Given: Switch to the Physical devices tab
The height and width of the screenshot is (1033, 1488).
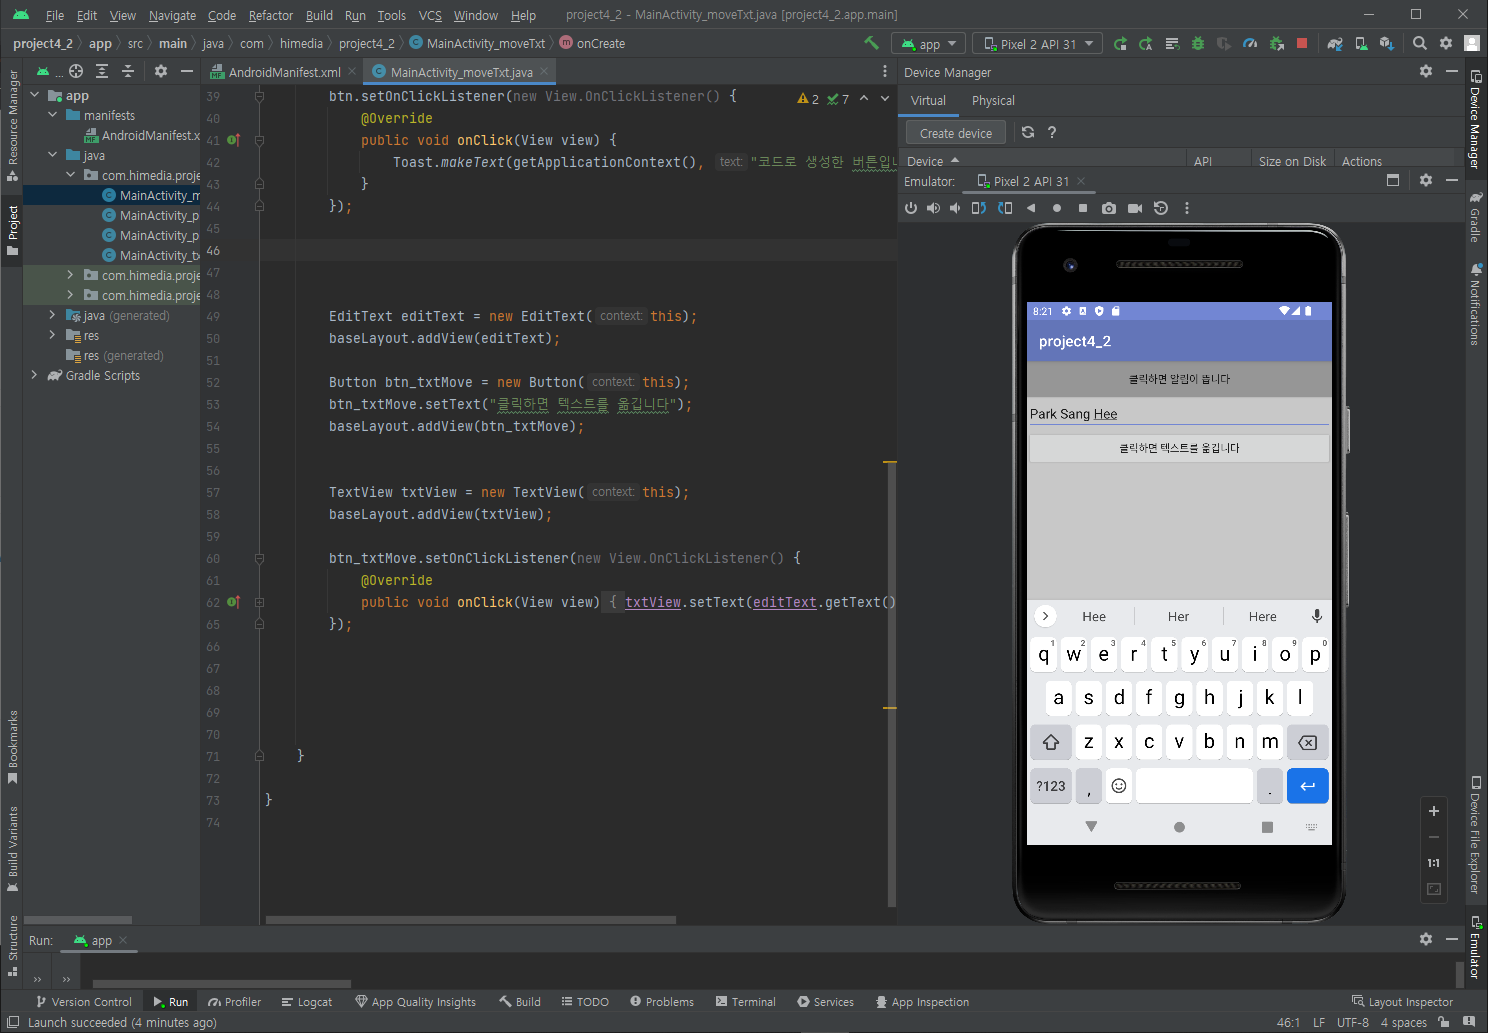Looking at the screenshot, I should [993, 101].
